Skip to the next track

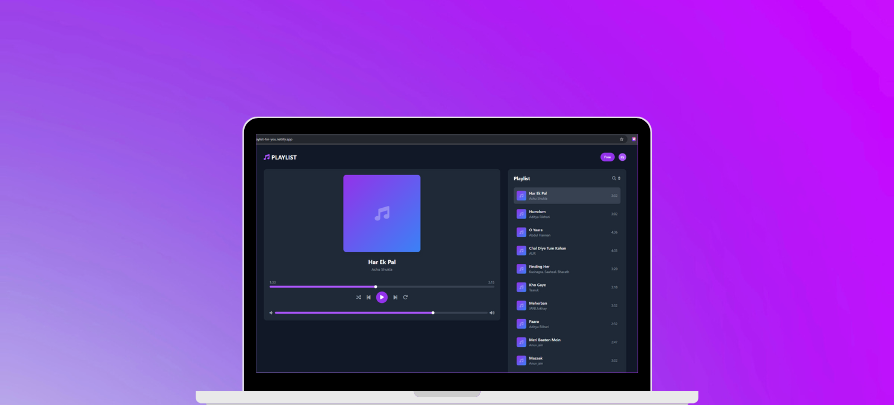click(395, 297)
